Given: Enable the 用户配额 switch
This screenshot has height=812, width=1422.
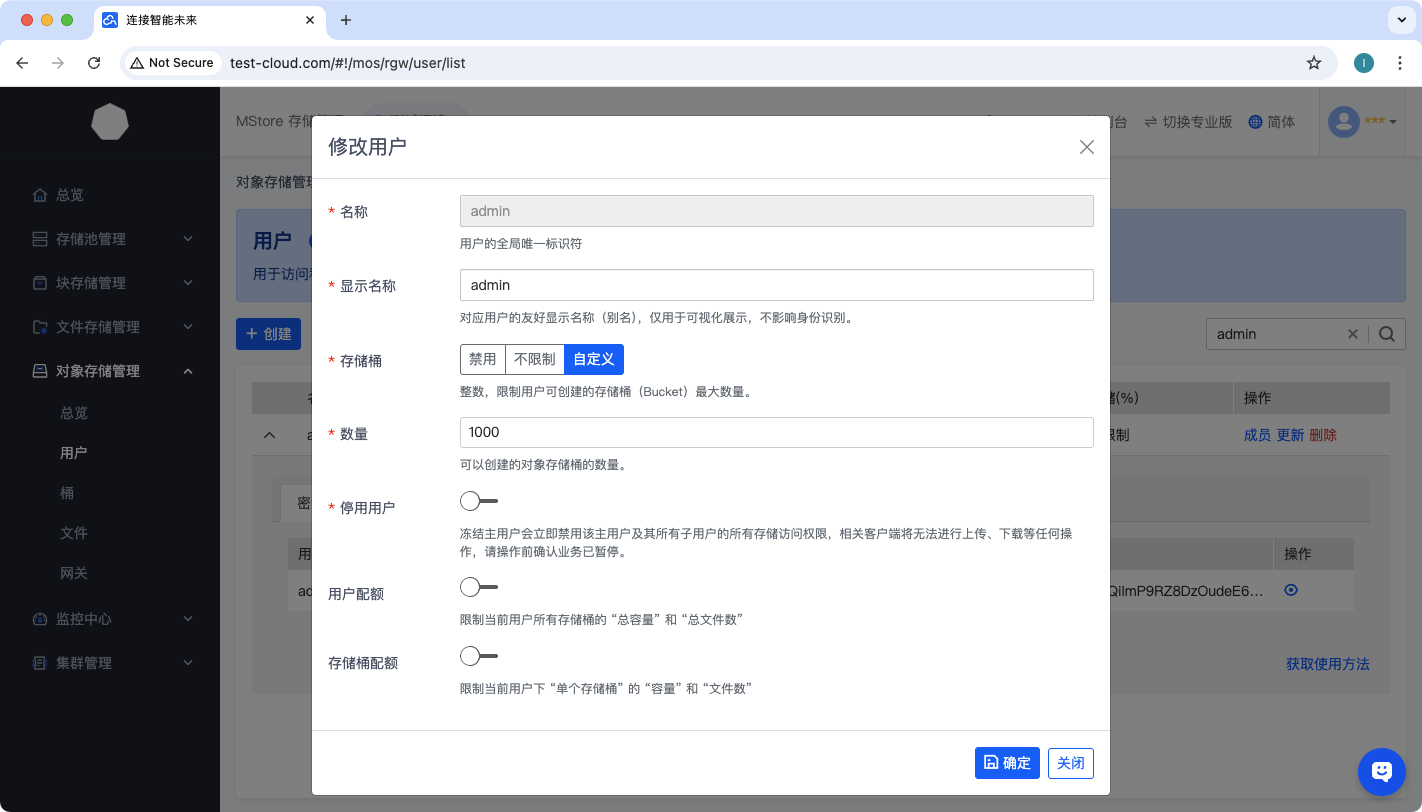Looking at the screenshot, I should (x=479, y=587).
